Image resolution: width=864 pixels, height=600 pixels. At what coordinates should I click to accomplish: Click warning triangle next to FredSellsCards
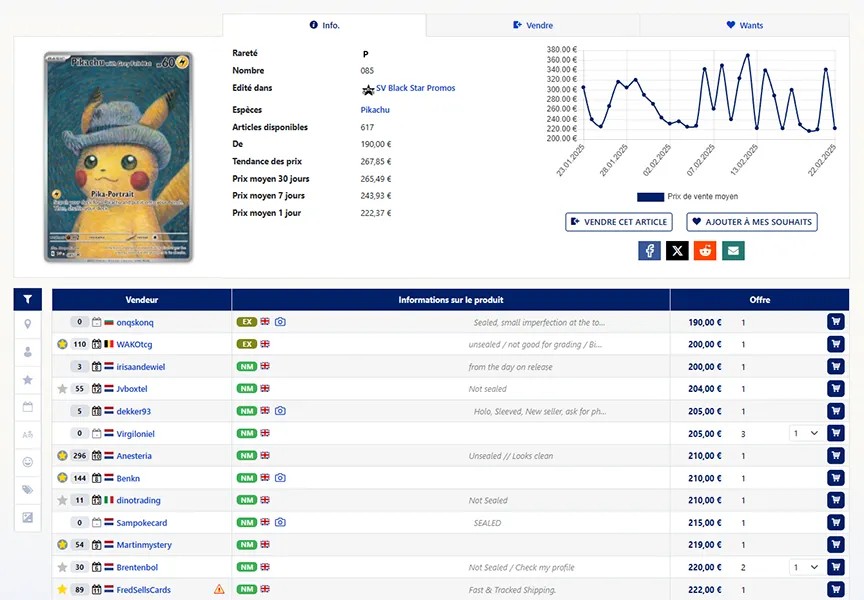[x=219, y=590]
